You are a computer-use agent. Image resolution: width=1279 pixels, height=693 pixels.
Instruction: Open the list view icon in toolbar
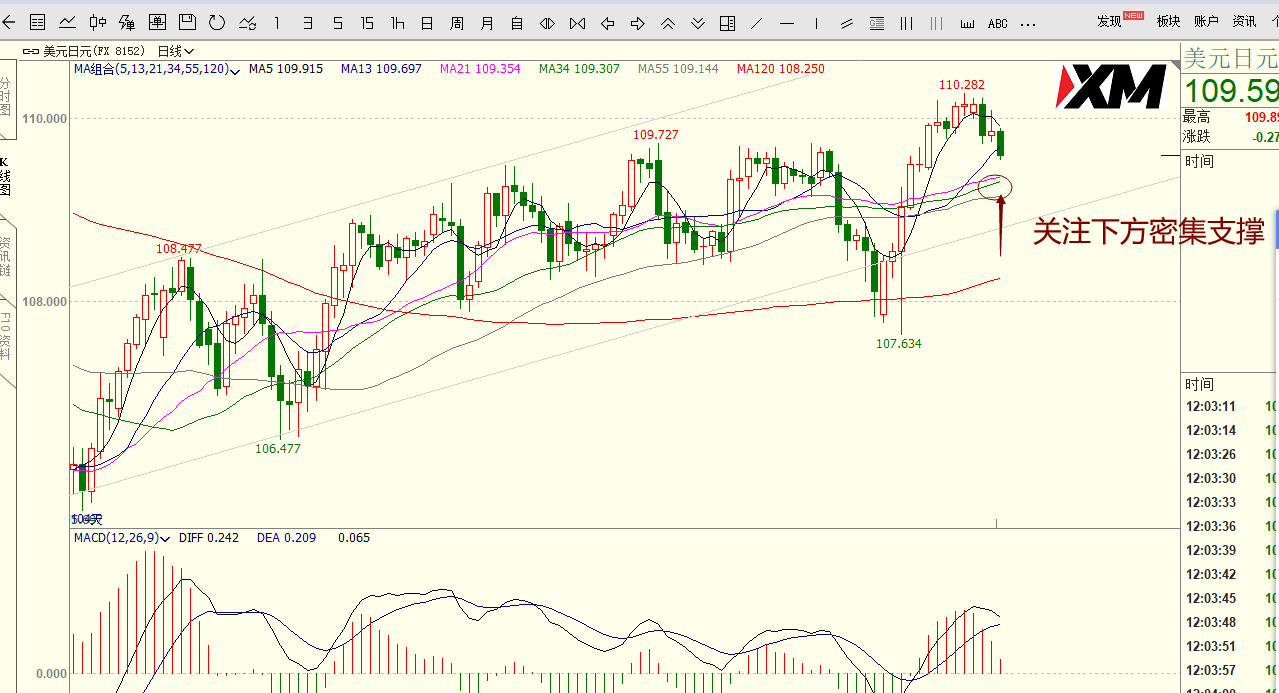(x=38, y=22)
